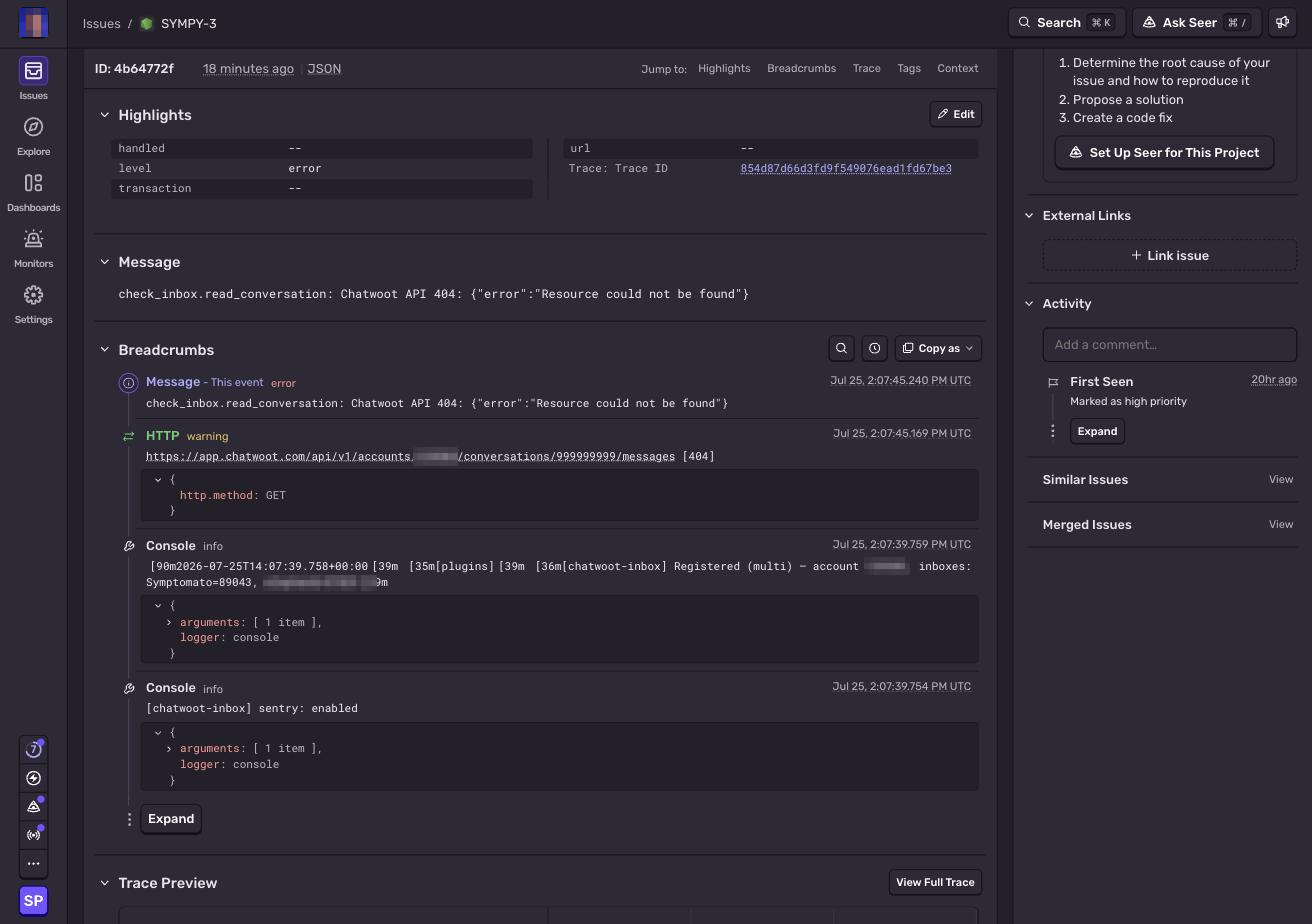Collapse the Highlights section
Viewport: 1312px width, 924px height.
pos(104,115)
